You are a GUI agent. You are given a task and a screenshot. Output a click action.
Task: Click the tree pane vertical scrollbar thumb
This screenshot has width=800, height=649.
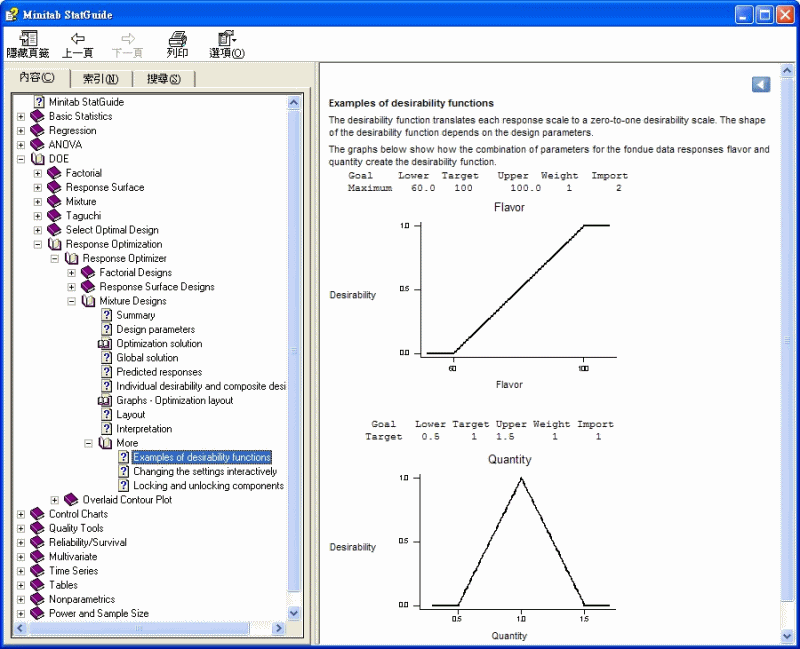pos(294,351)
